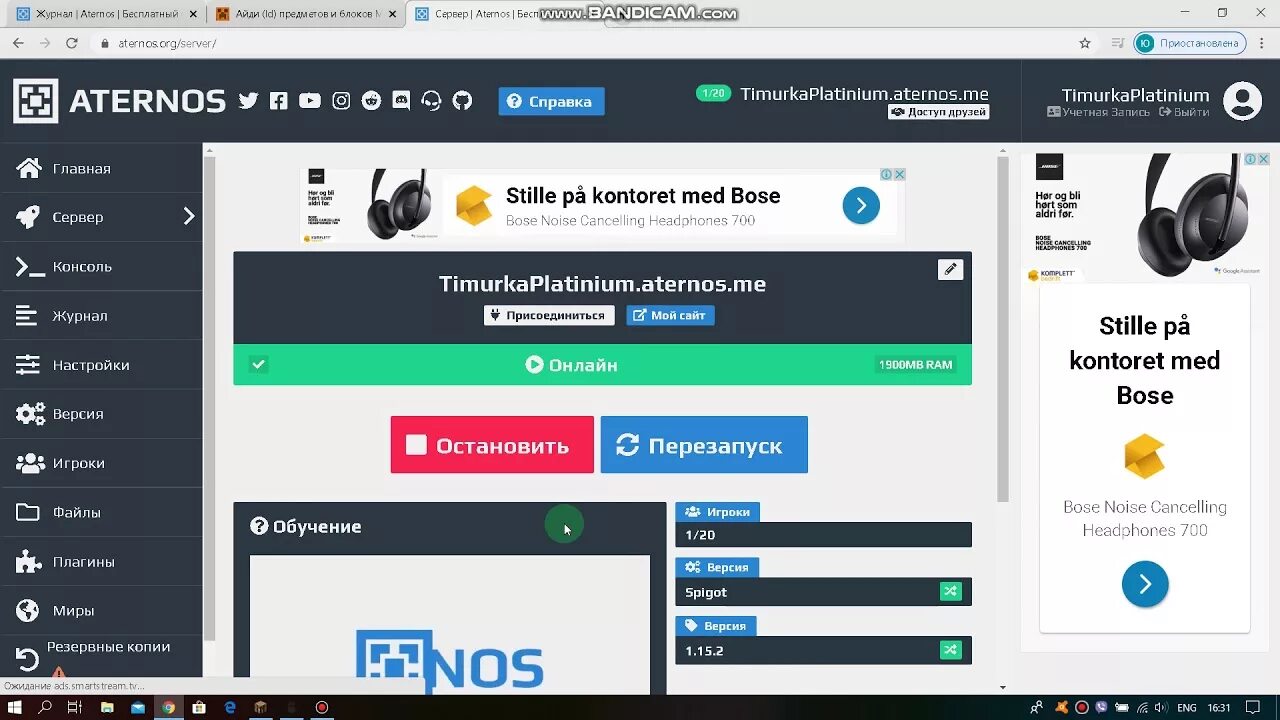Reload the page in Chrome

tap(71, 43)
